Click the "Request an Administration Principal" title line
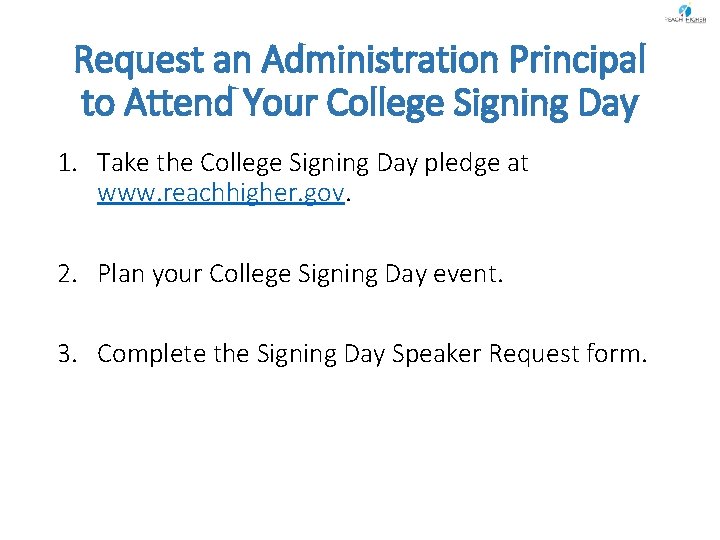Image resolution: width=720 pixels, height=540 pixels. click(360, 60)
